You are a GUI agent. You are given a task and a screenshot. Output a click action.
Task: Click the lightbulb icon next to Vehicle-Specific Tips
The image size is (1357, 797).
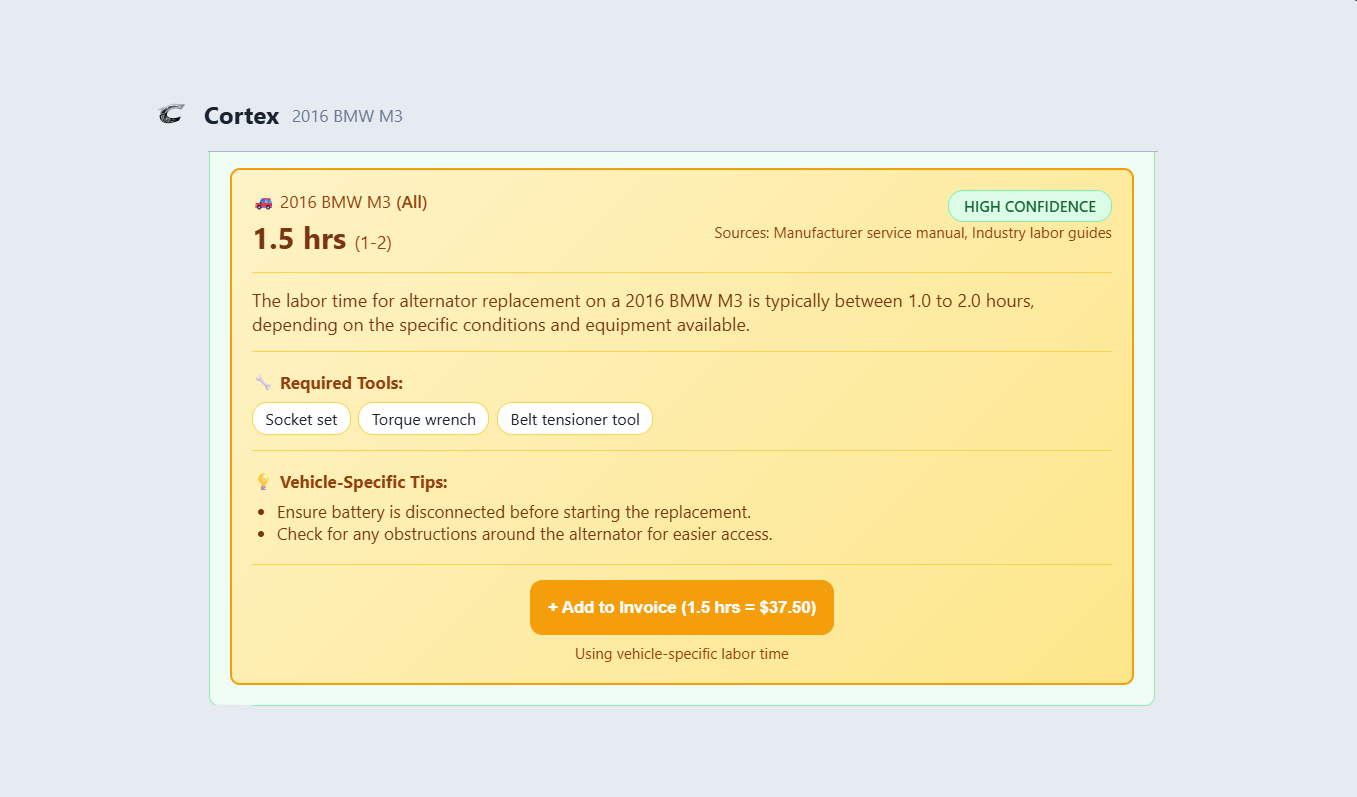[x=263, y=482]
